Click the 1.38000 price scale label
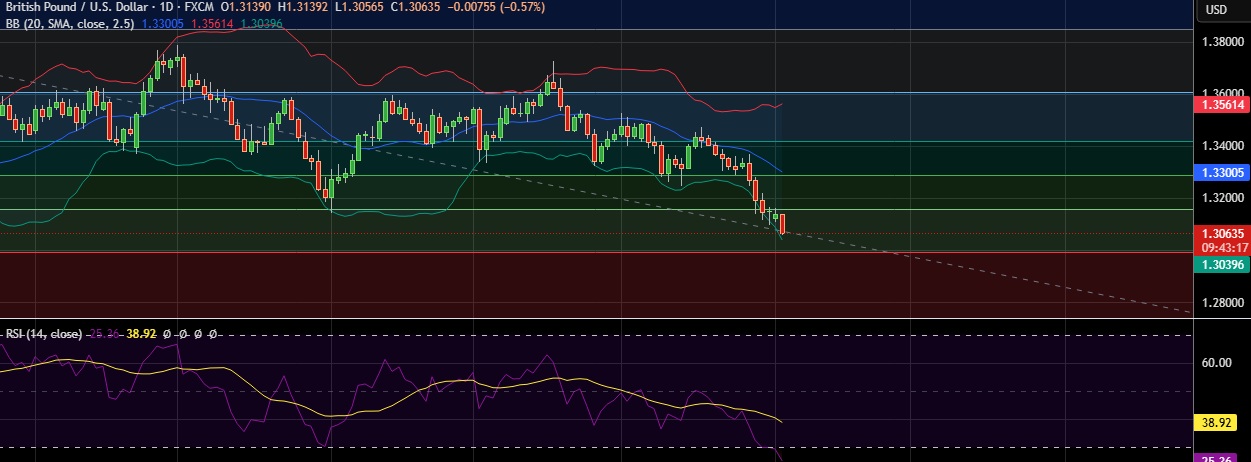Screen dimensions: 1251x462 click(x=1221, y=41)
